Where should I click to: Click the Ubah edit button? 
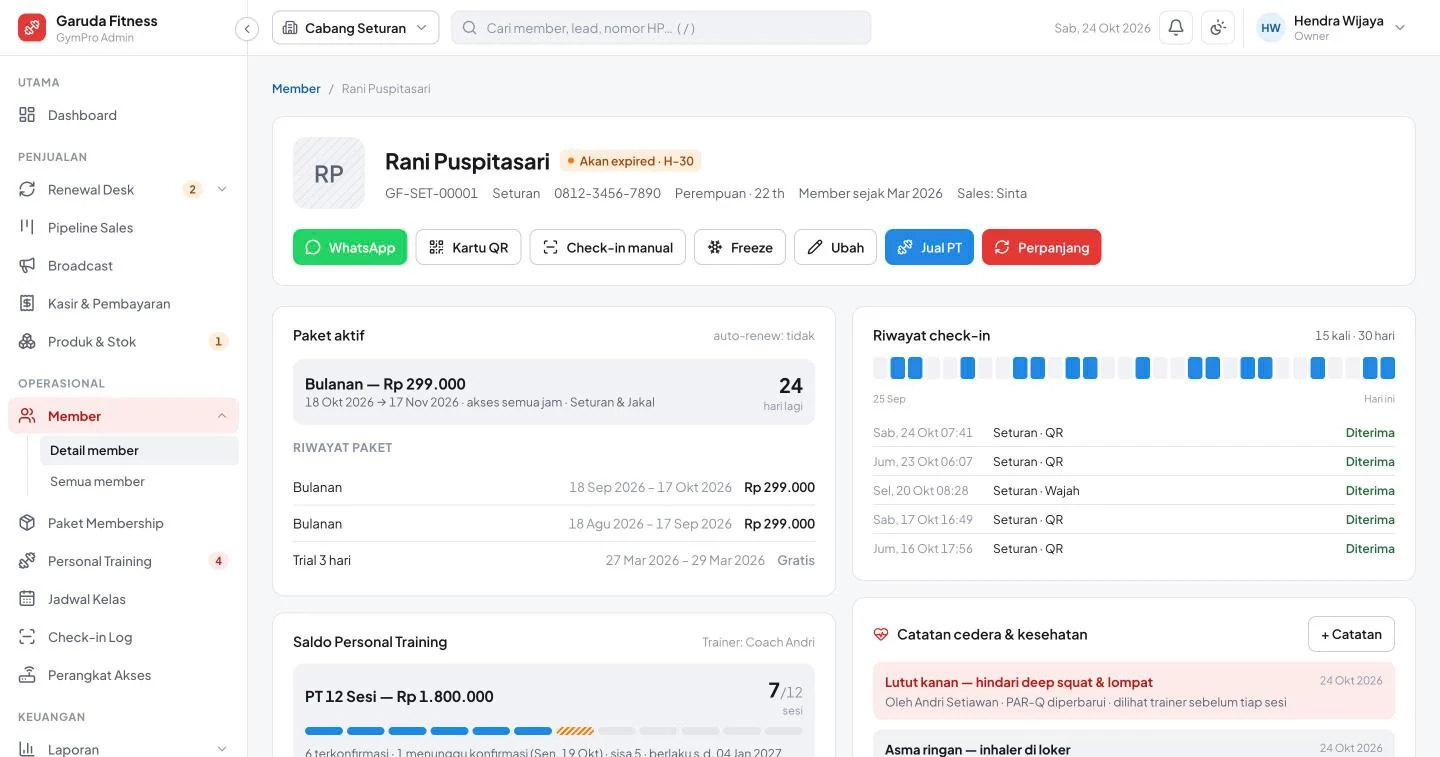pyautogui.click(x=835, y=247)
